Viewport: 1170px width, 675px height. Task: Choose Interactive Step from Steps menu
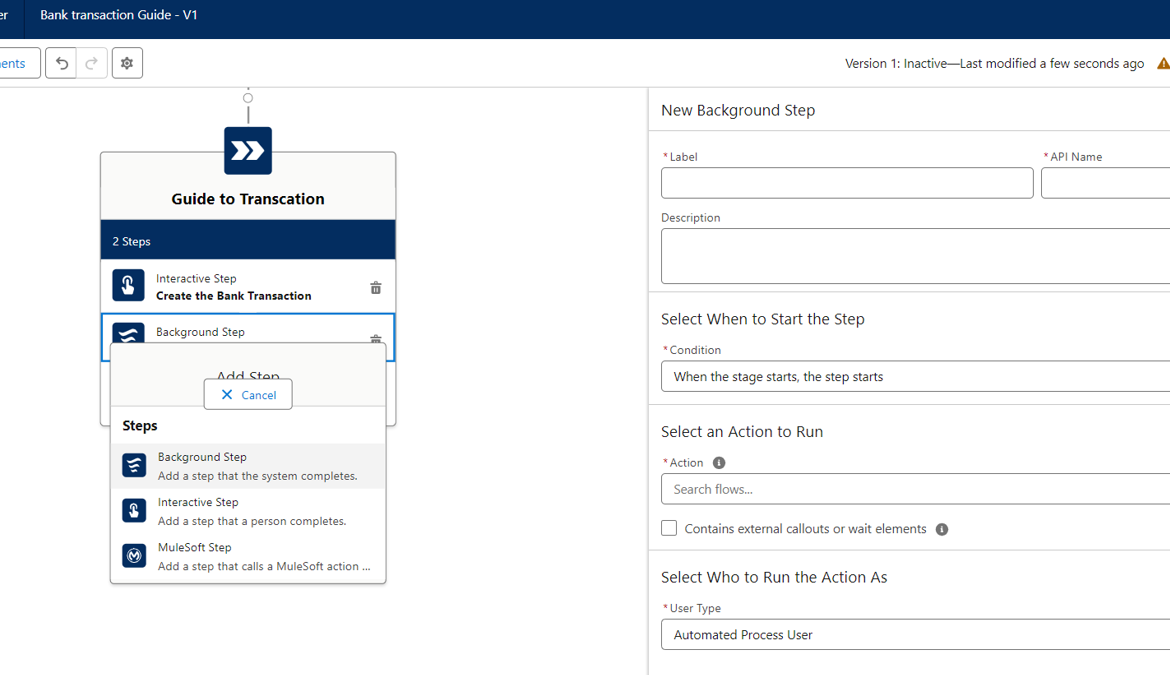point(248,512)
